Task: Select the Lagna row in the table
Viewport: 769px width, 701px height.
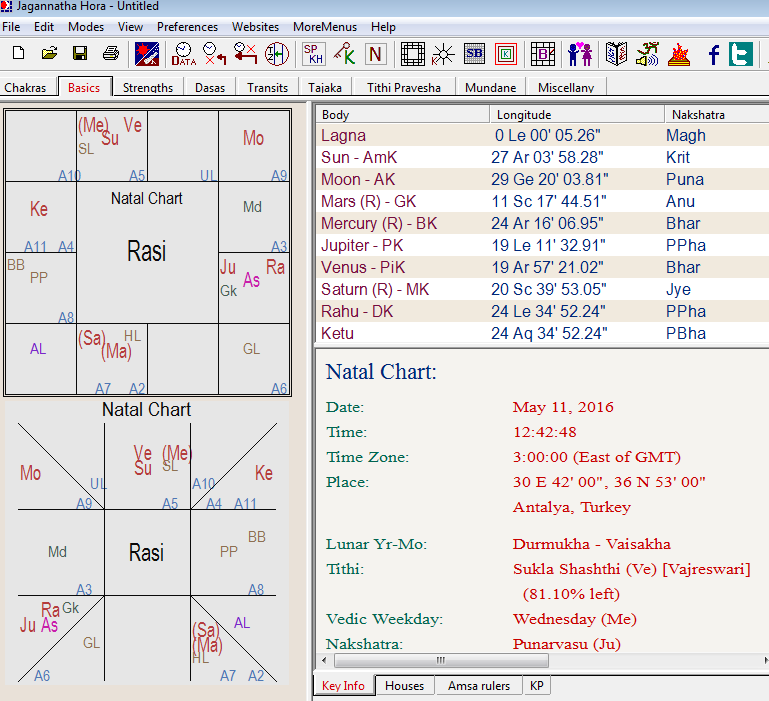Action: (542, 135)
